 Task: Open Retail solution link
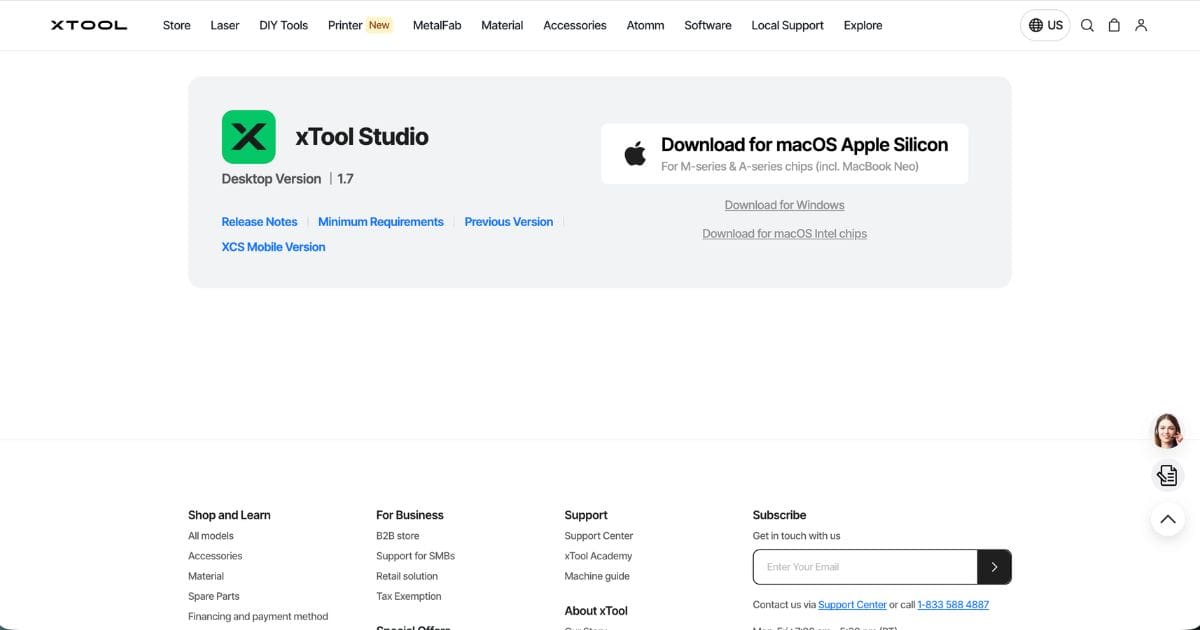[407, 576]
